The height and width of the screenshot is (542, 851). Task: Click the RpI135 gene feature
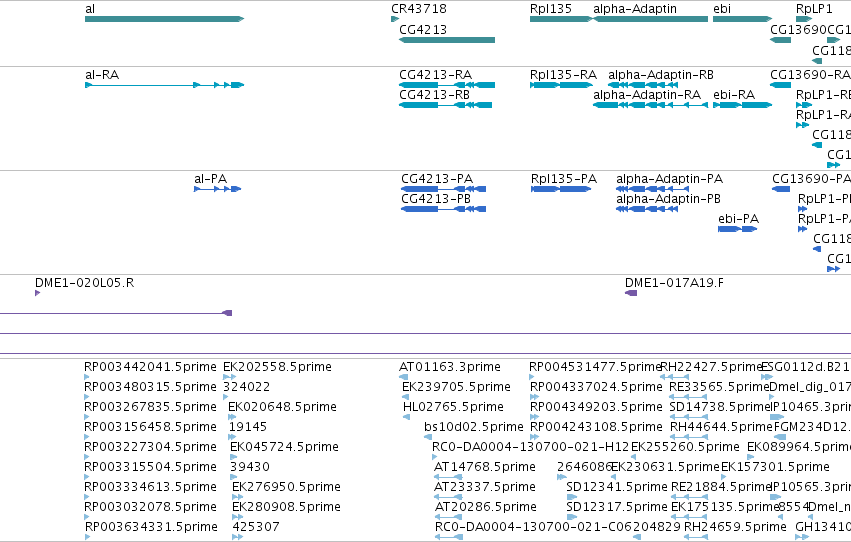(561, 19)
